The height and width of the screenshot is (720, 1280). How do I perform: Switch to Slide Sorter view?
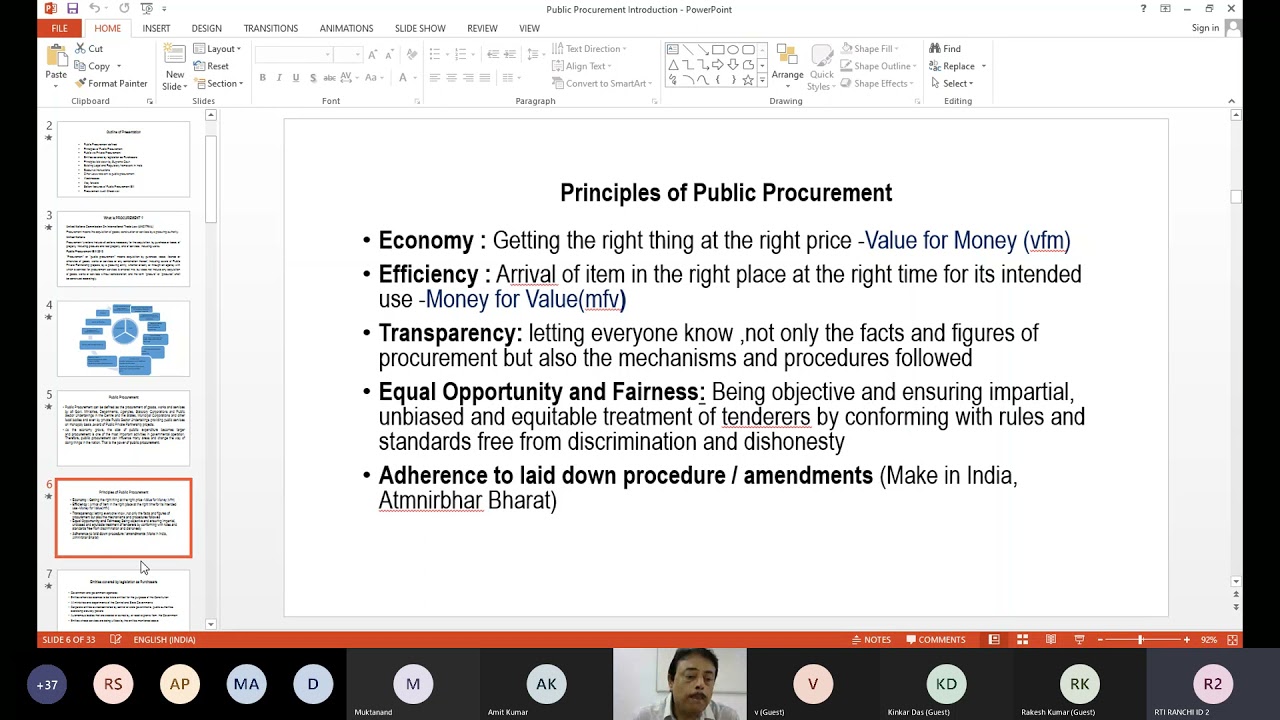1022,640
